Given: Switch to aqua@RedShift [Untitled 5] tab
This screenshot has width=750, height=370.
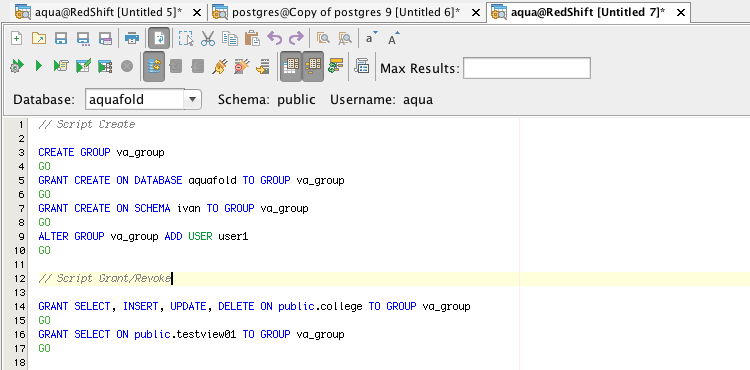Looking at the screenshot, I should click(108, 13).
